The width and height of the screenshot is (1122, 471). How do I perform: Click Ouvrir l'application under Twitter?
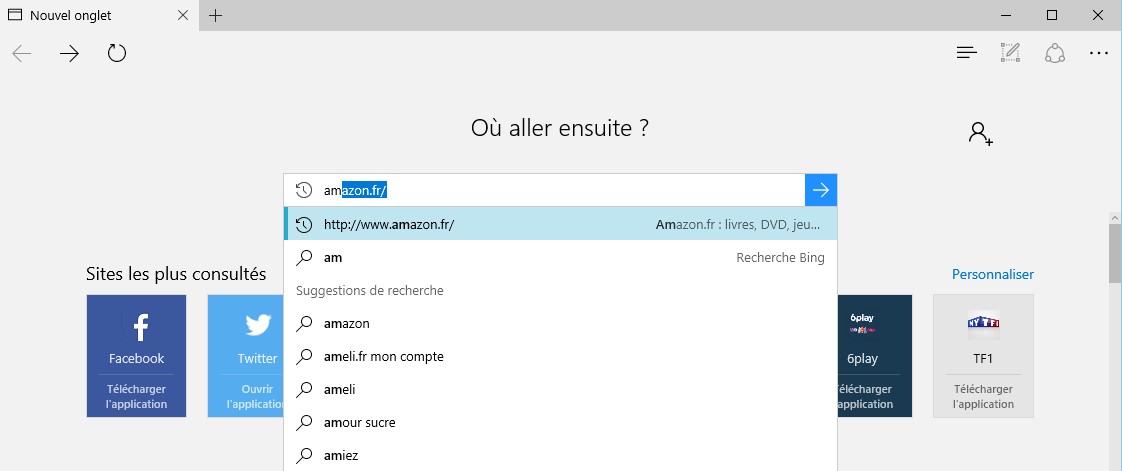[x=255, y=397]
